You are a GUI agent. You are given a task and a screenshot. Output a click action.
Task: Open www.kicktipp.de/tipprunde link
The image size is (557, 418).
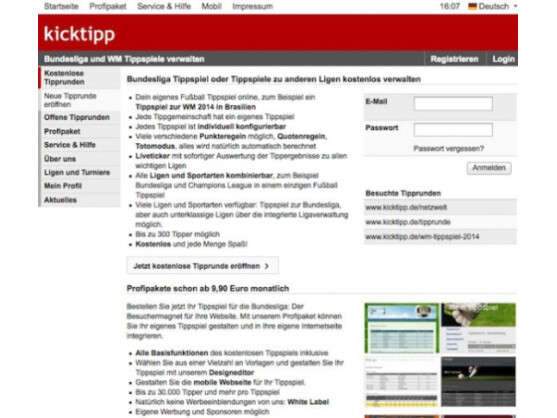[x=408, y=222]
